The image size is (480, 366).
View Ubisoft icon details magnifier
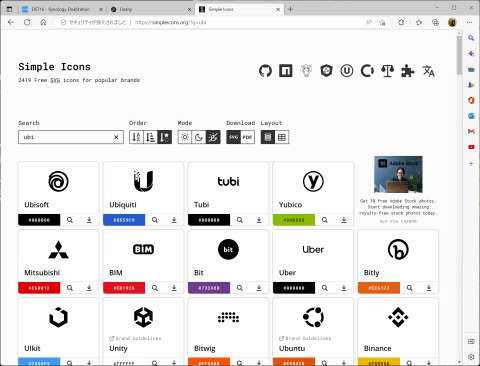pyautogui.click(x=70, y=220)
